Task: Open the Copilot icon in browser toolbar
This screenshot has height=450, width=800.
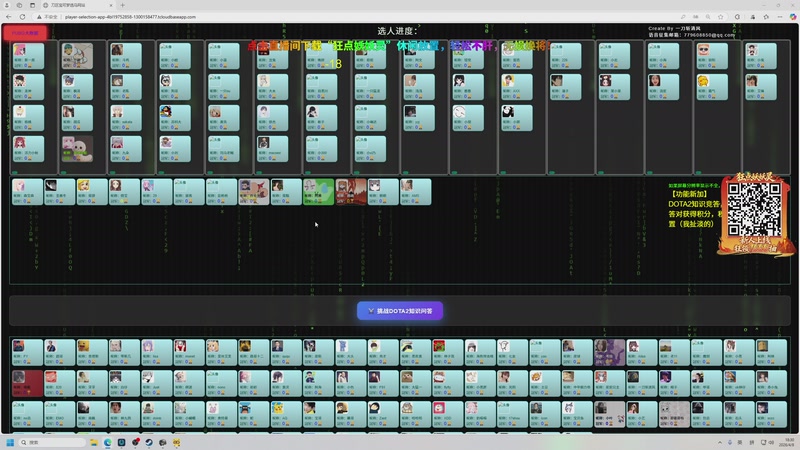Action: (x=793, y=17)
